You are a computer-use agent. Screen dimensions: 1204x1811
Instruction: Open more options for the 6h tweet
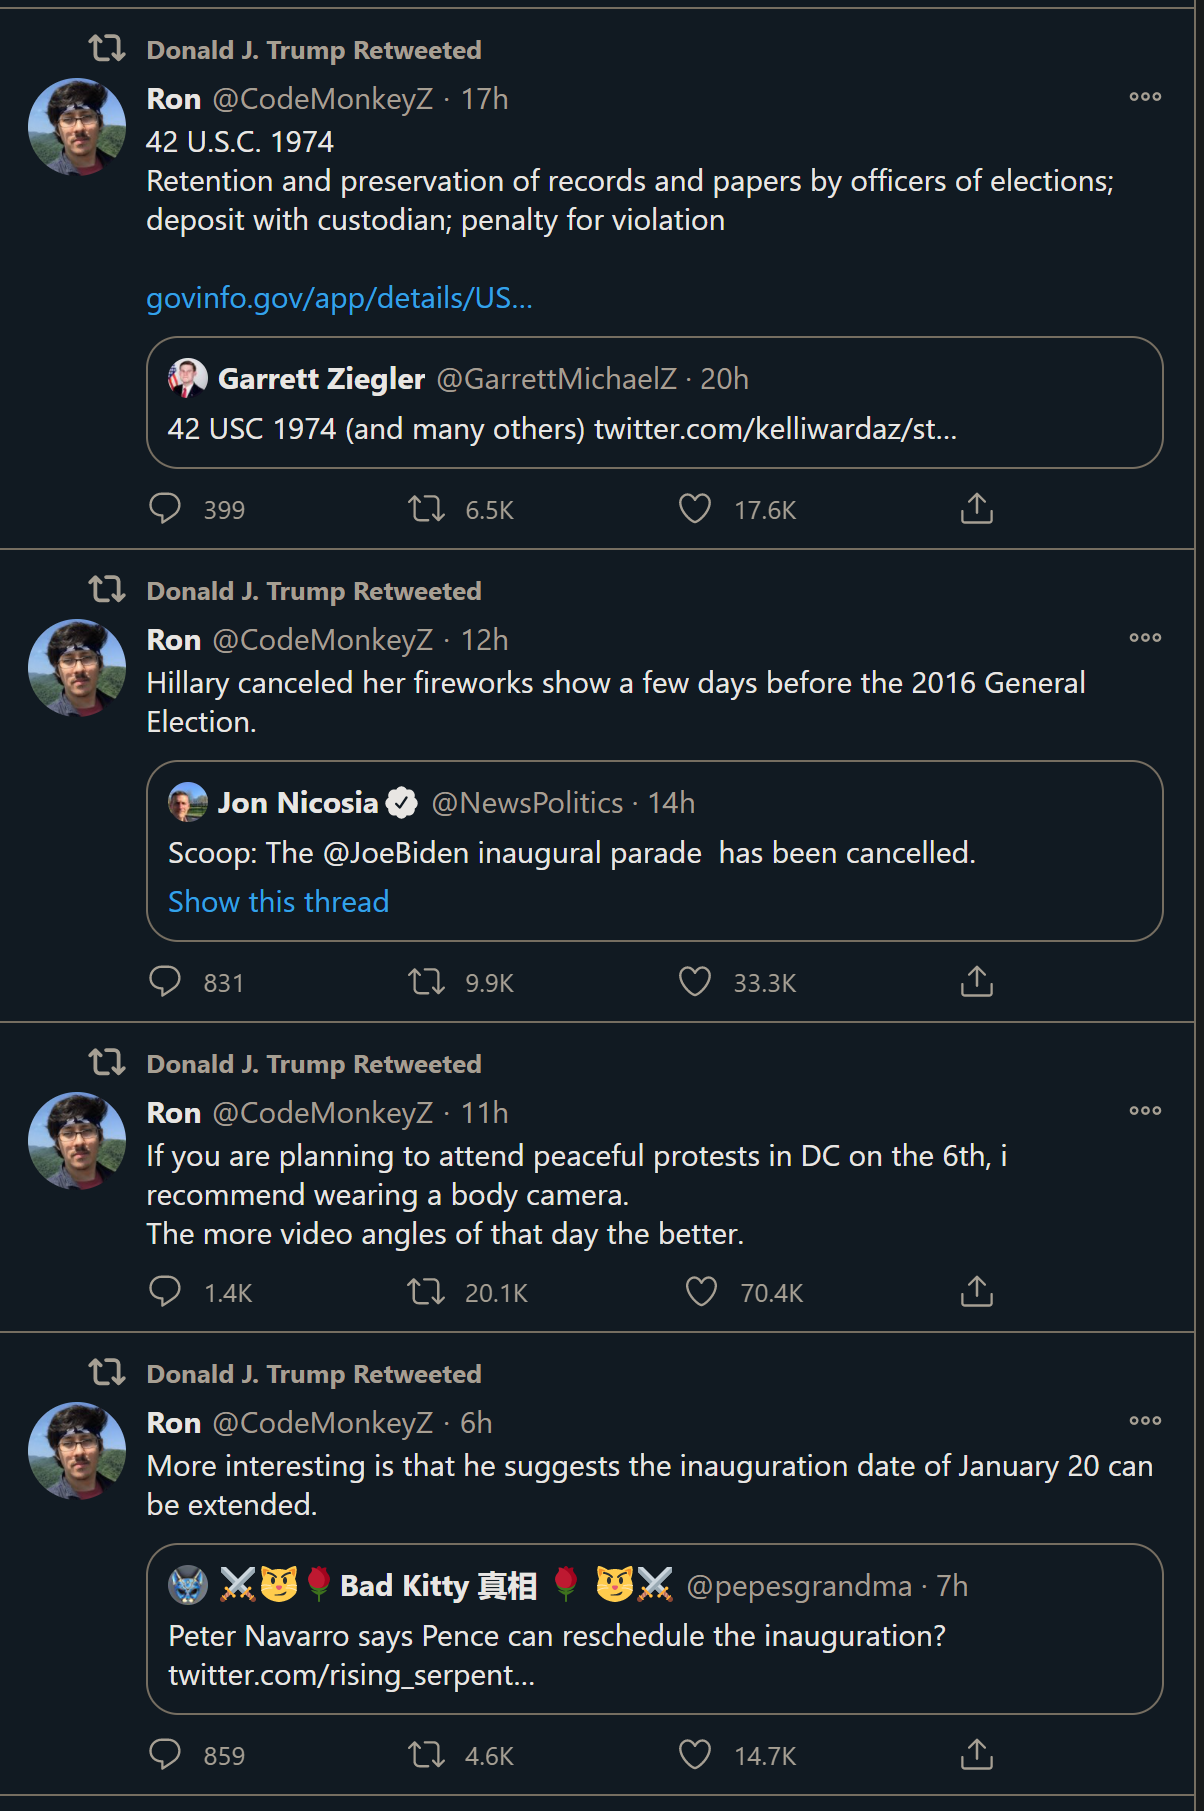[x=1145, y=1421]
